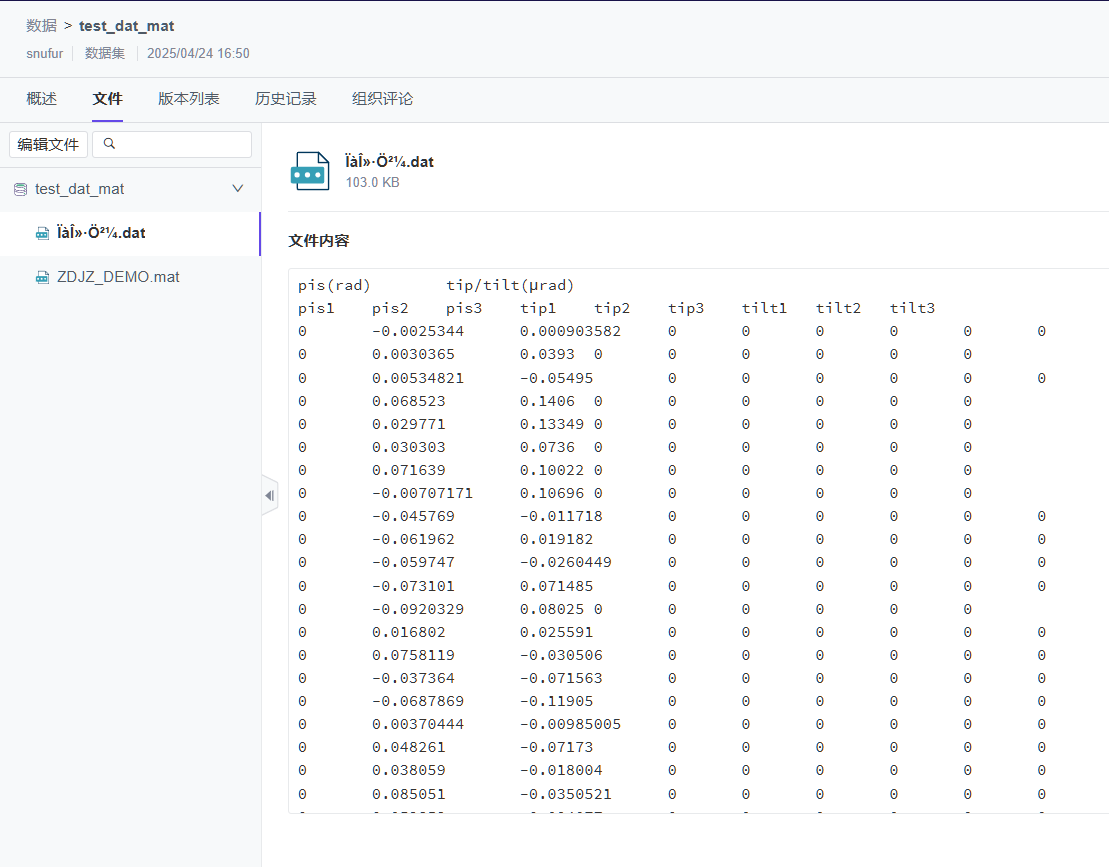Click the test_dat_mat breadcrumb title
Screen dimensions: 1109x867
tap(127, 26)
